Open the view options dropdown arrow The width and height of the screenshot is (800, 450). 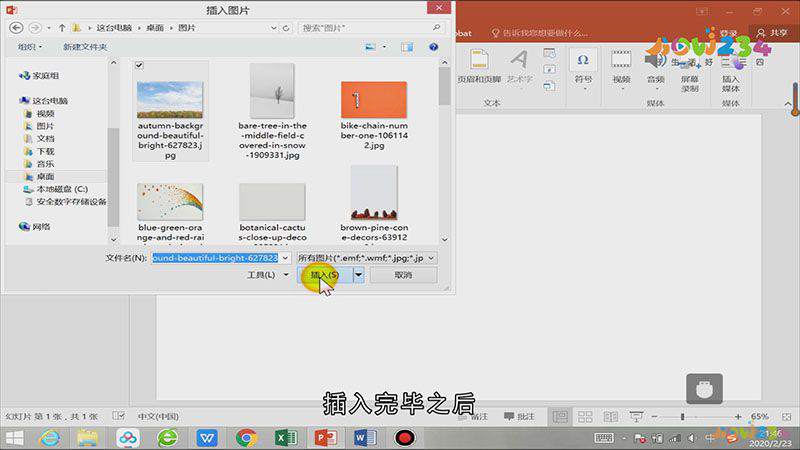[x=384, y=47]
